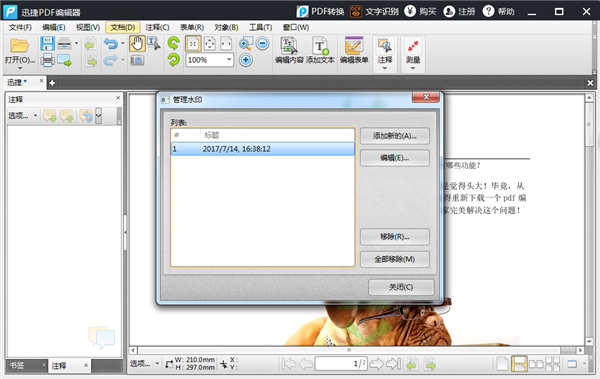Enable continuous page layout mode
This screenshot has height=379, width=600.
click(x=519, y=364)
